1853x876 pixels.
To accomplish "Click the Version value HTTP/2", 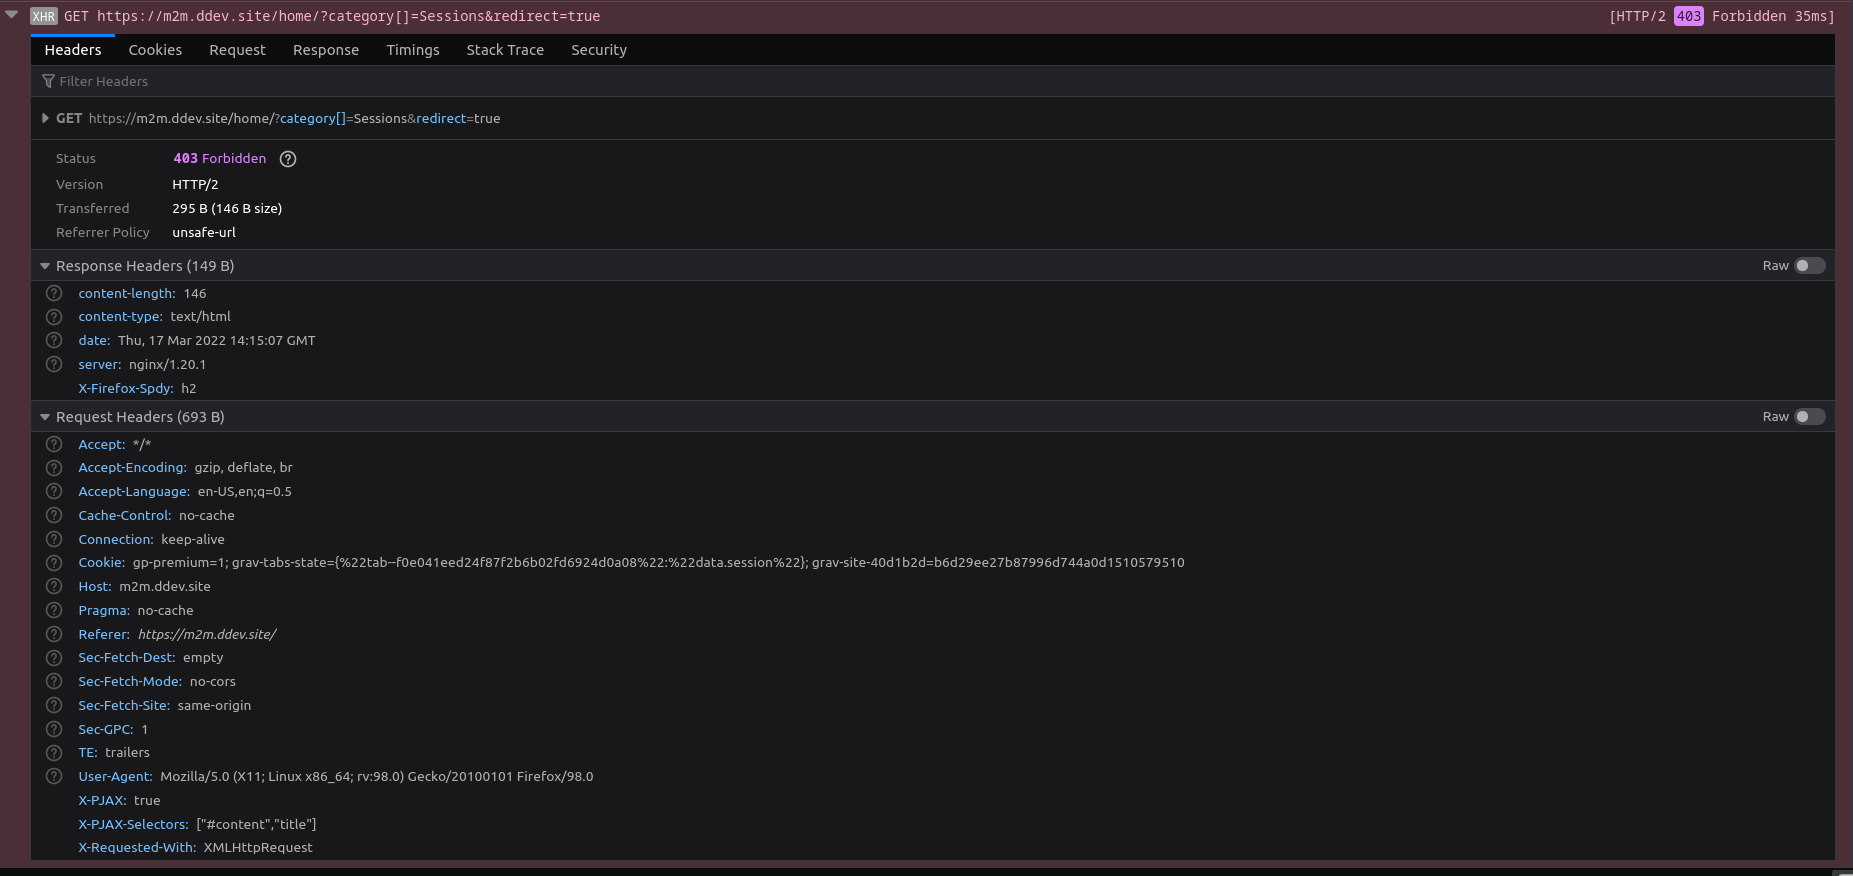I will [x=195, y=184].
